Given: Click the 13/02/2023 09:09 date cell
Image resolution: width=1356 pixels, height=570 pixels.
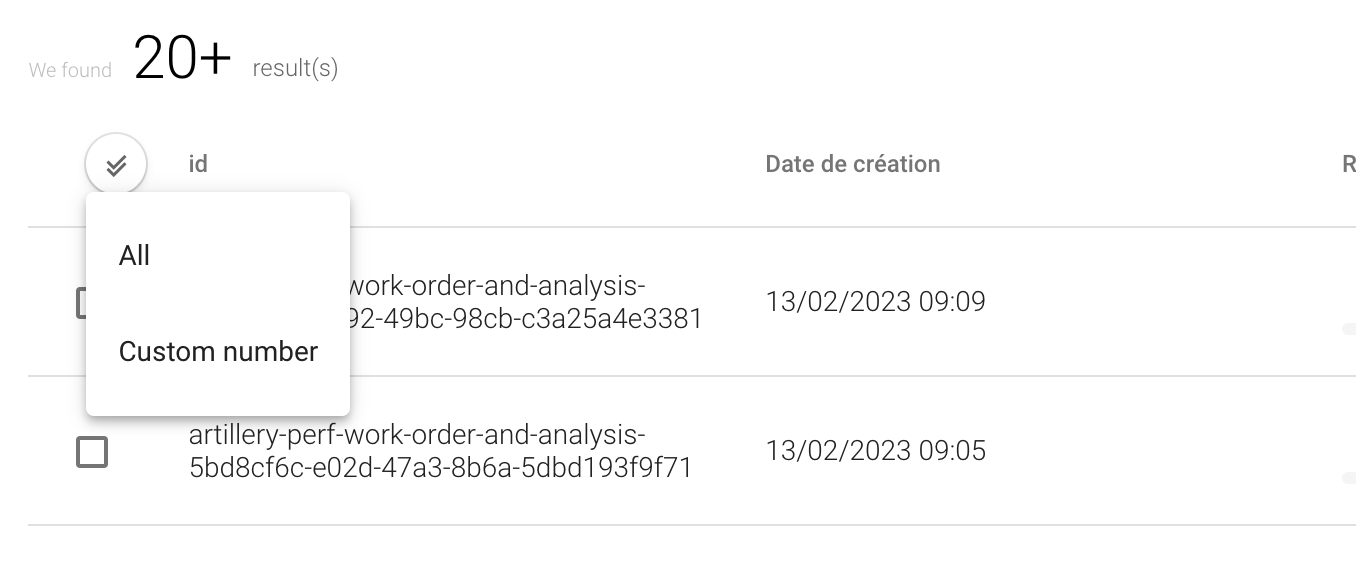Looking at the screenshot, I should point(875,301).
